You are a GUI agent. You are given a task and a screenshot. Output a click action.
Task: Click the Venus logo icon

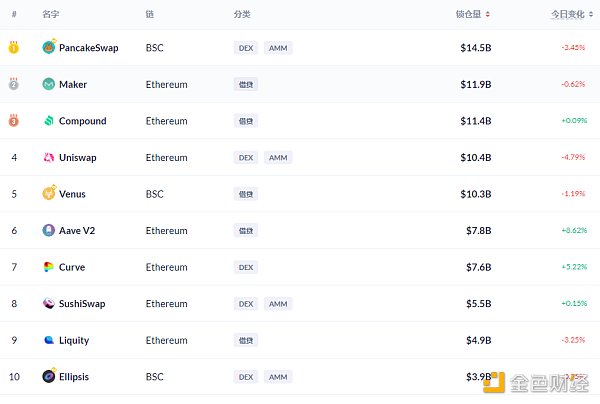point(49,194)
